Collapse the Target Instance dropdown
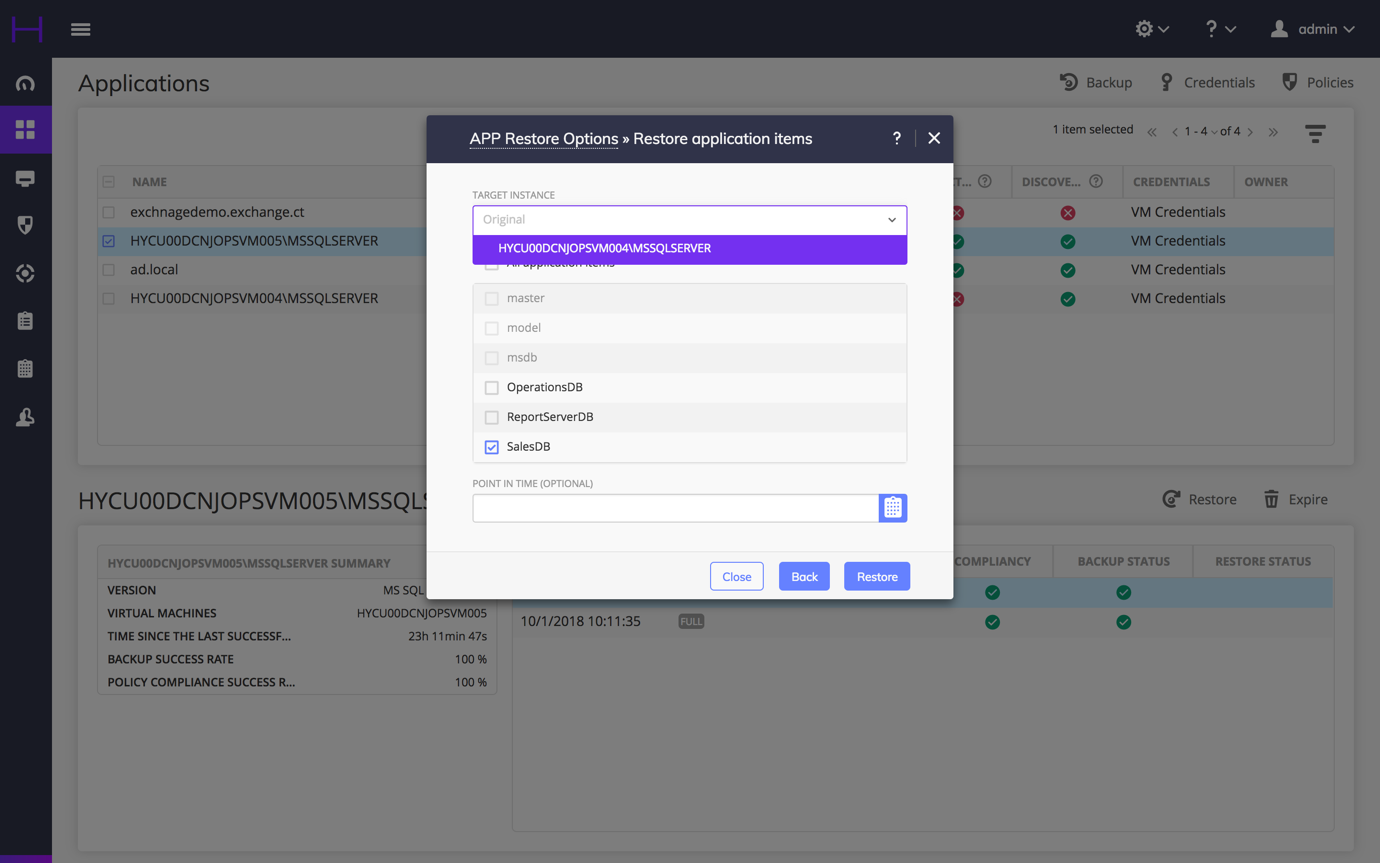 [x=891, y=220]
